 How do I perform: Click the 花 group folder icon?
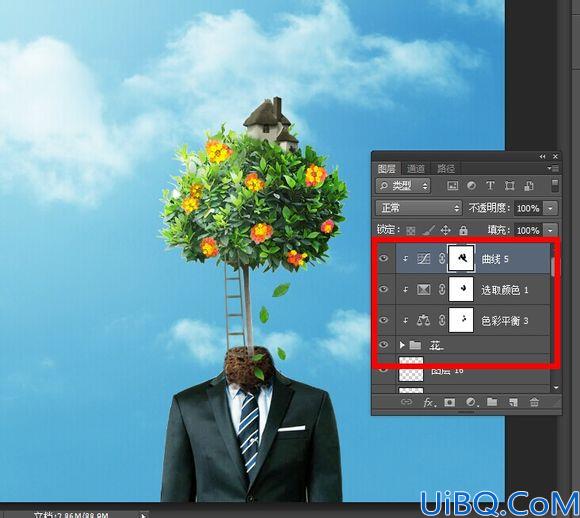pos(415,345)
